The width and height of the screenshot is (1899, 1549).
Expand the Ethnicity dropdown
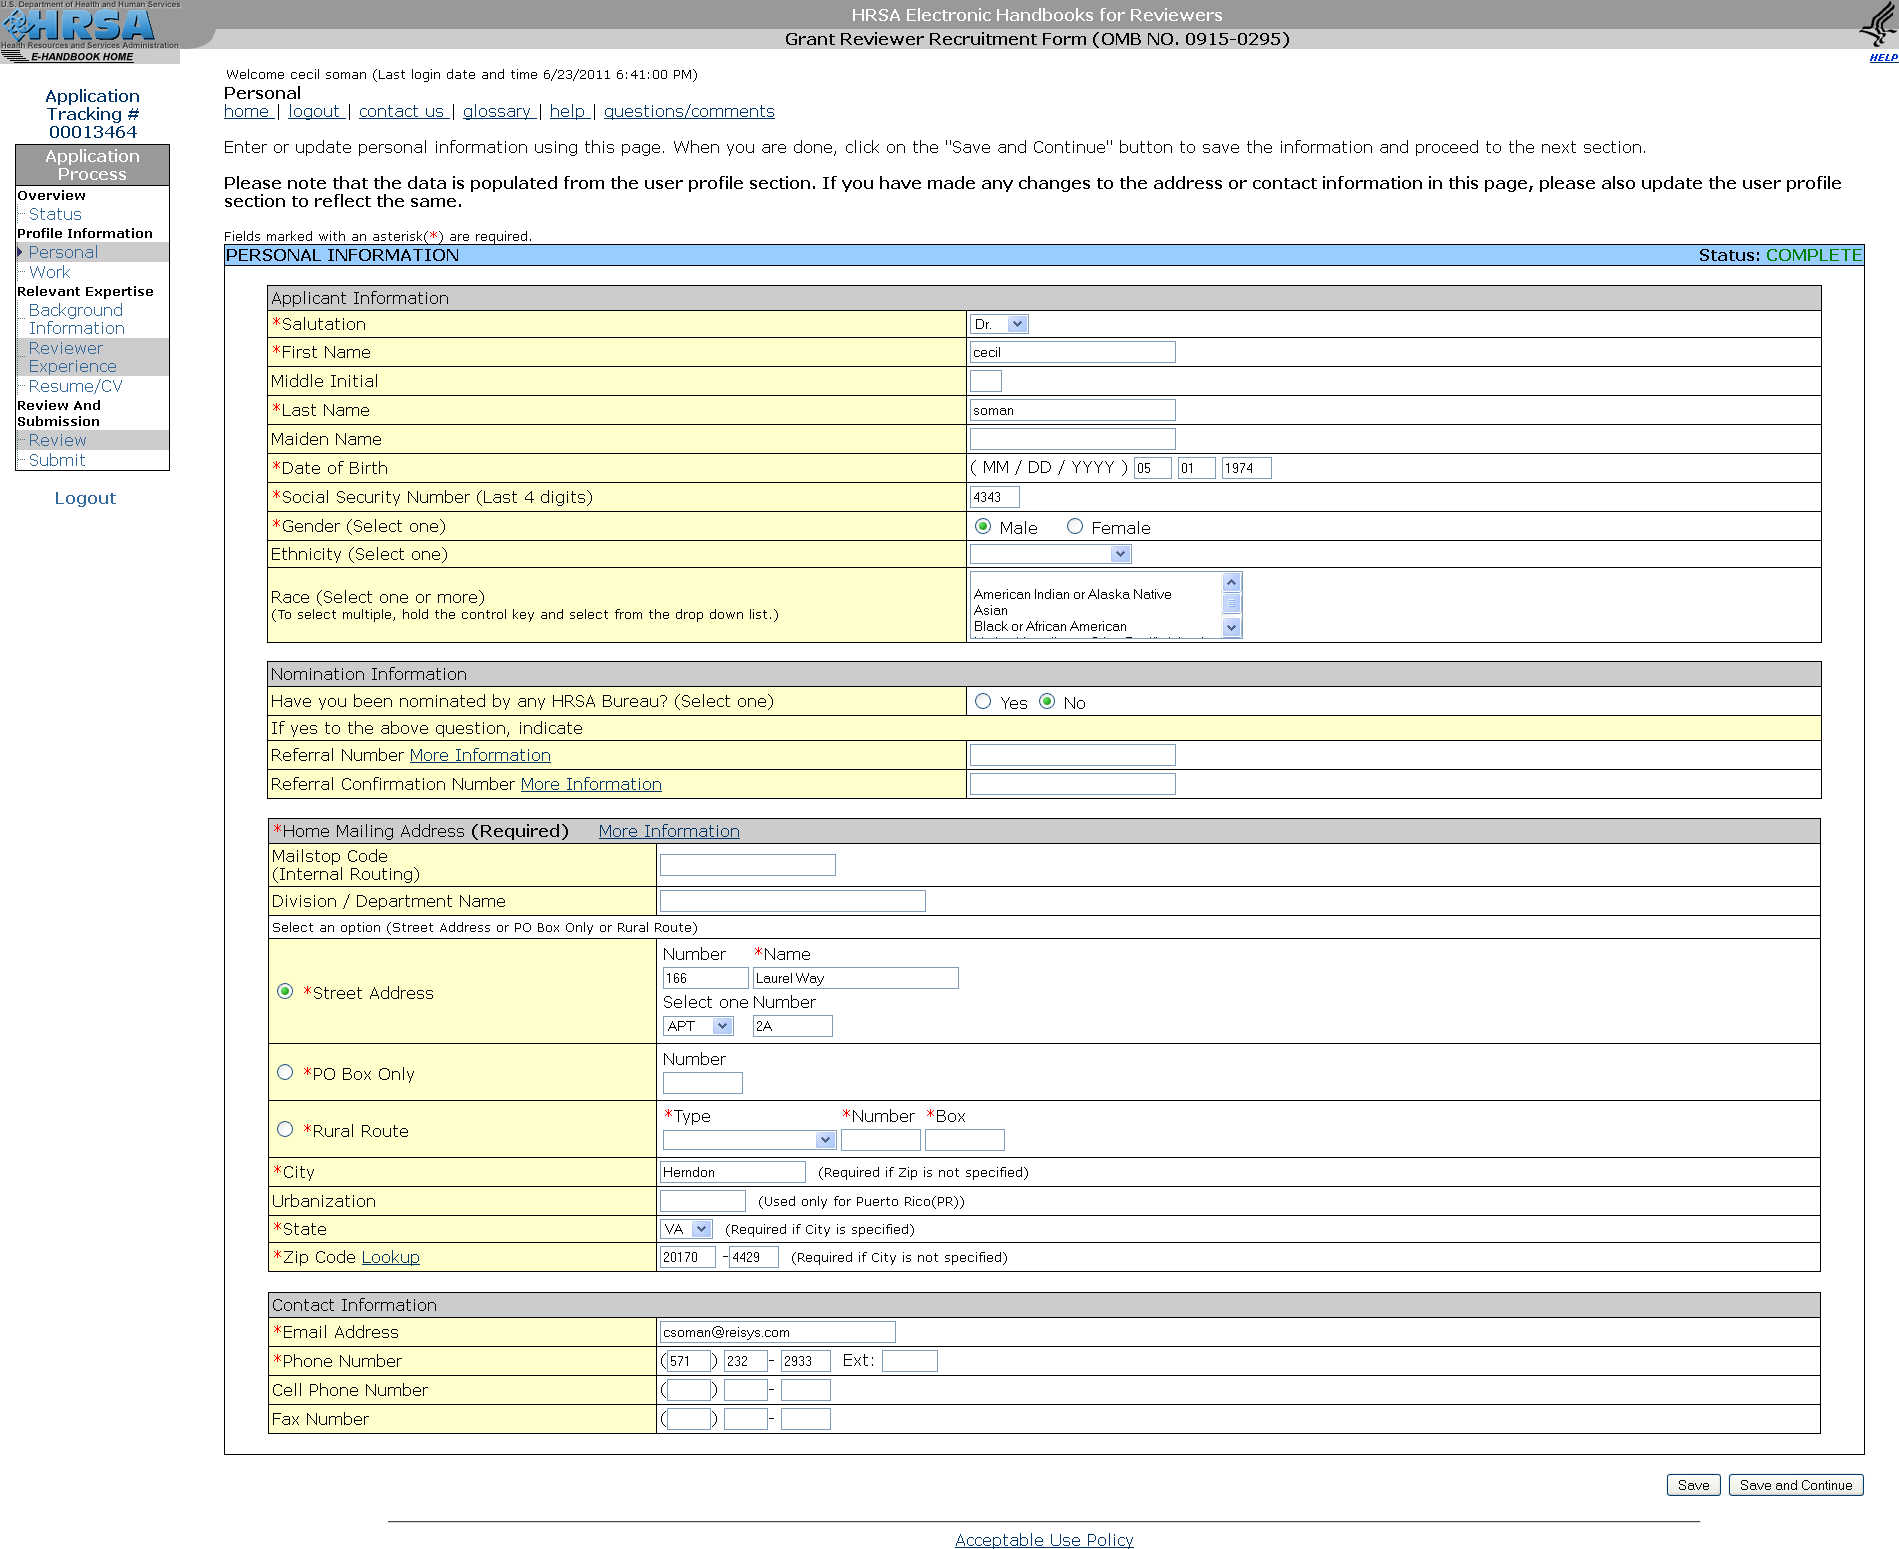pos(1050,554)
